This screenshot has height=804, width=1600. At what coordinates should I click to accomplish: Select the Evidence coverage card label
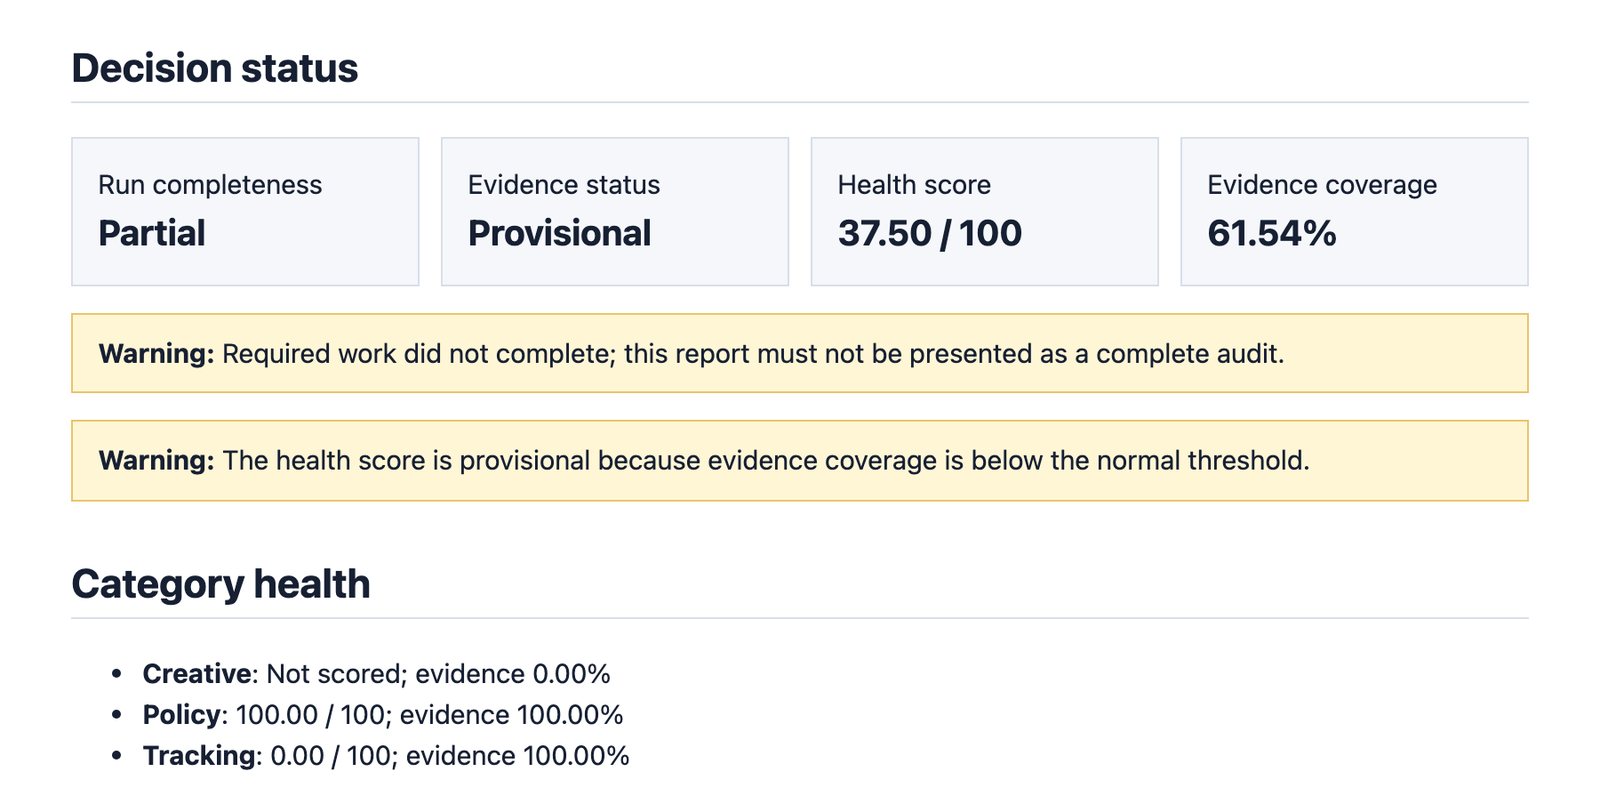click(1322, 185)
